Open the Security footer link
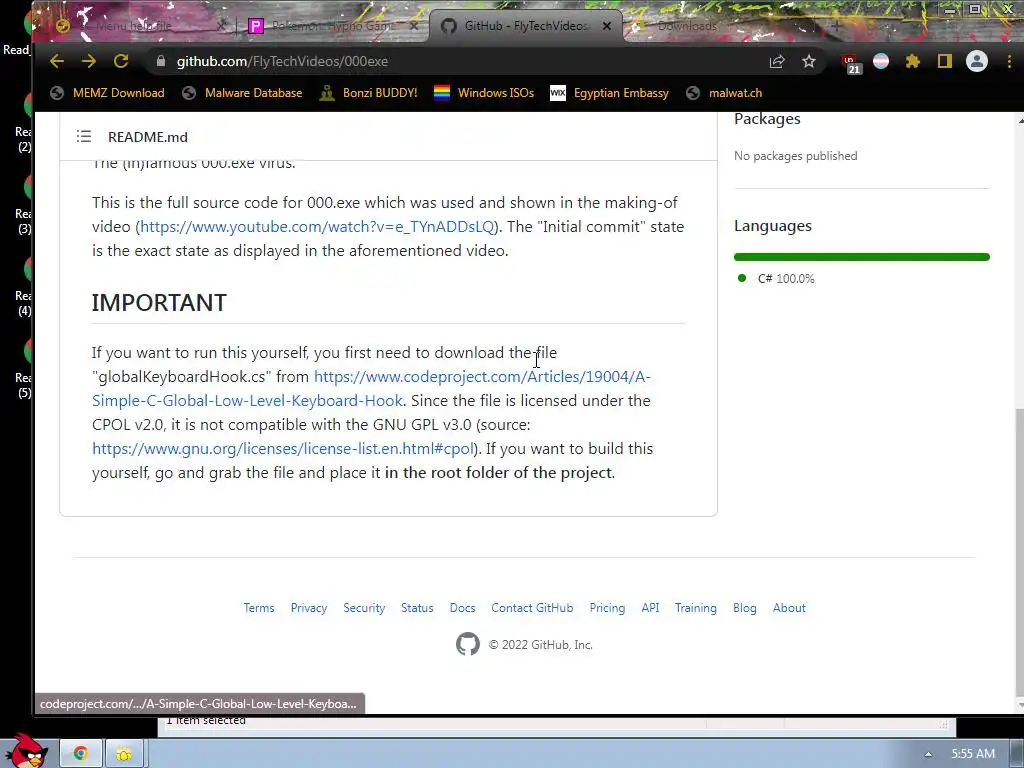 click(x=364, y=608)
